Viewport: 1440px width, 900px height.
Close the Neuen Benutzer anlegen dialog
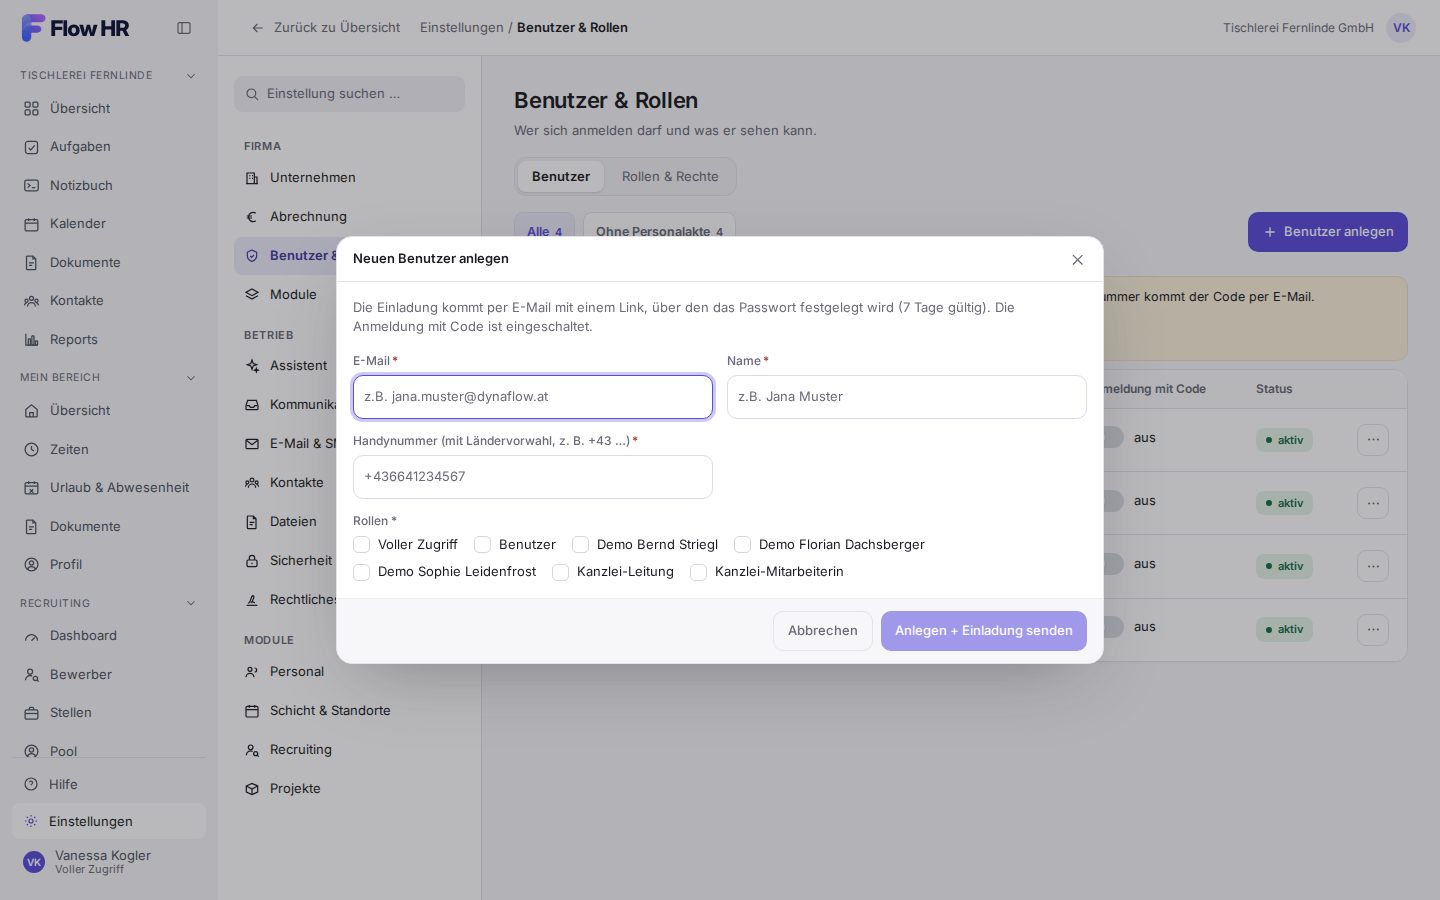tap(1077, 260)
